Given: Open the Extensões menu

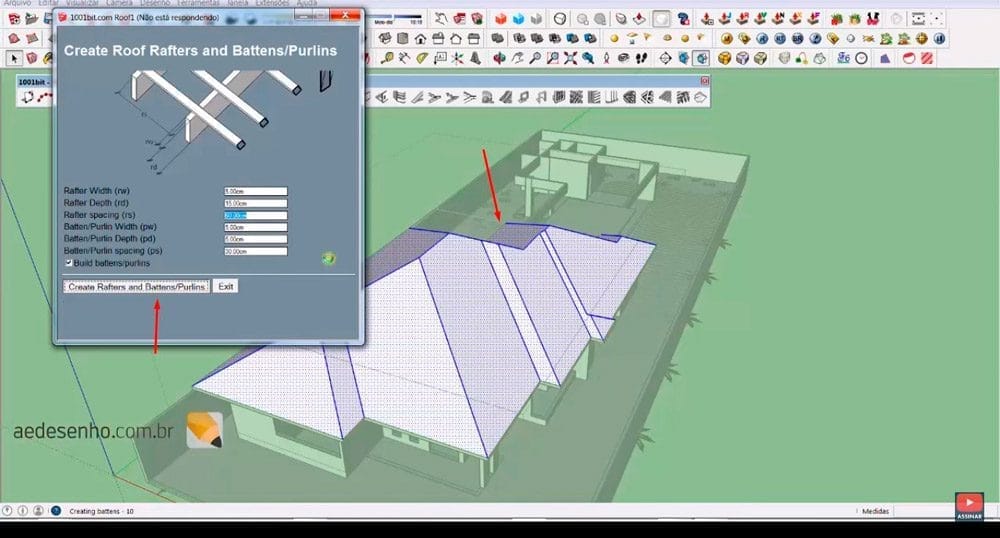Looking at the screenshot, I should [274, 3].
